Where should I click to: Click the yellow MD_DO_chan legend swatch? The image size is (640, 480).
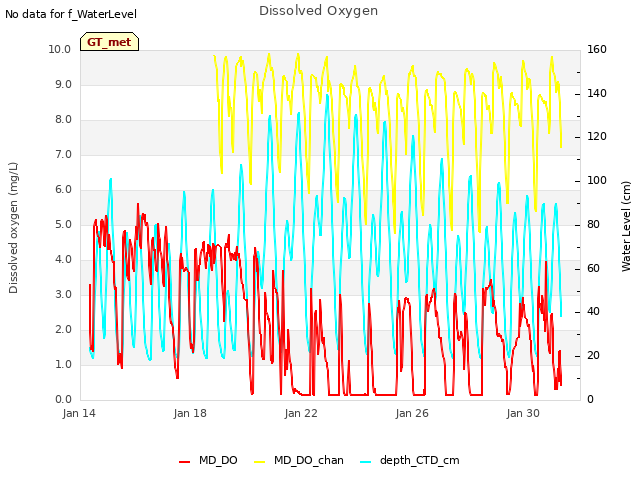point(260,462)
